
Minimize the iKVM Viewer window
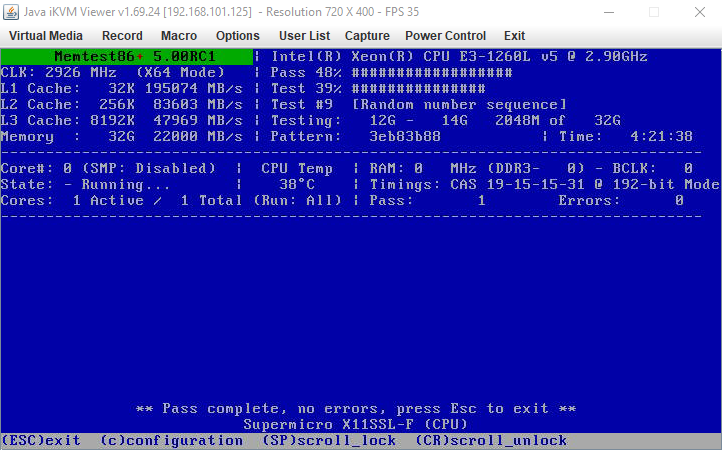tap(606, 12)
